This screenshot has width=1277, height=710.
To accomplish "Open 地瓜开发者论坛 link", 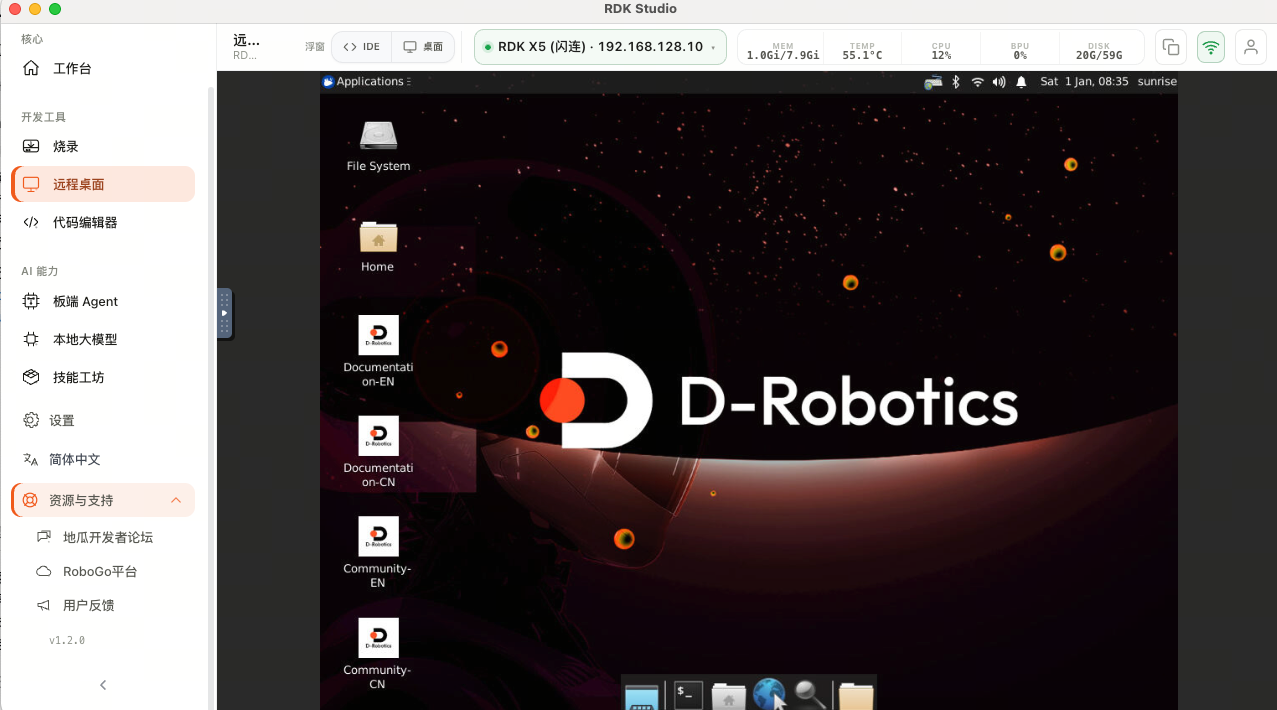I will click(x=108, y=537).
